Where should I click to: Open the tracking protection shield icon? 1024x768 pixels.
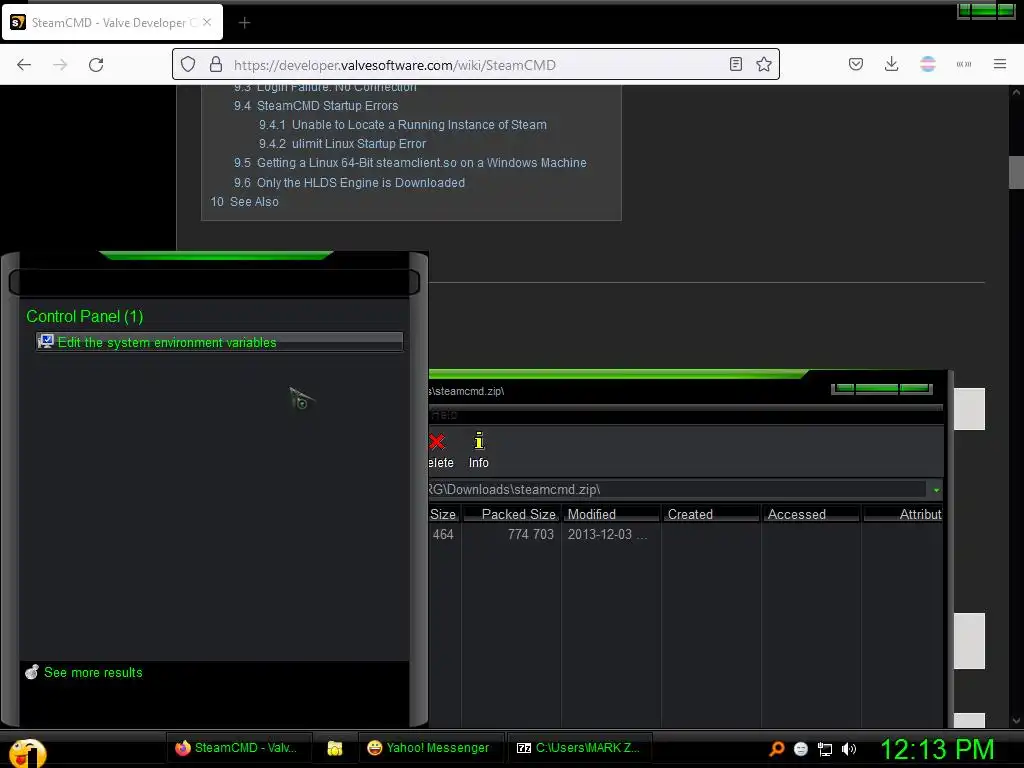coord(188,65)
